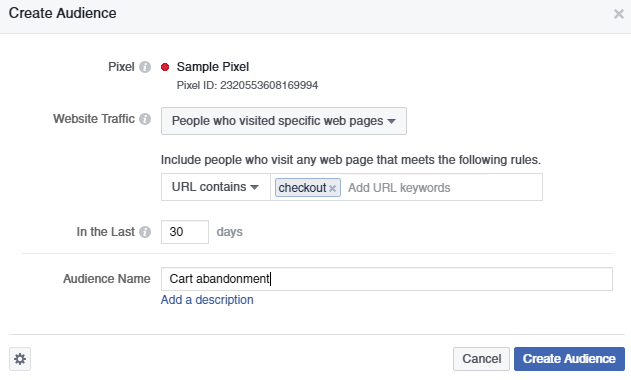Viewport: 631px width, 380px height.
Task: Click the red Sample Pixel status dot
Action: [165, 67]
